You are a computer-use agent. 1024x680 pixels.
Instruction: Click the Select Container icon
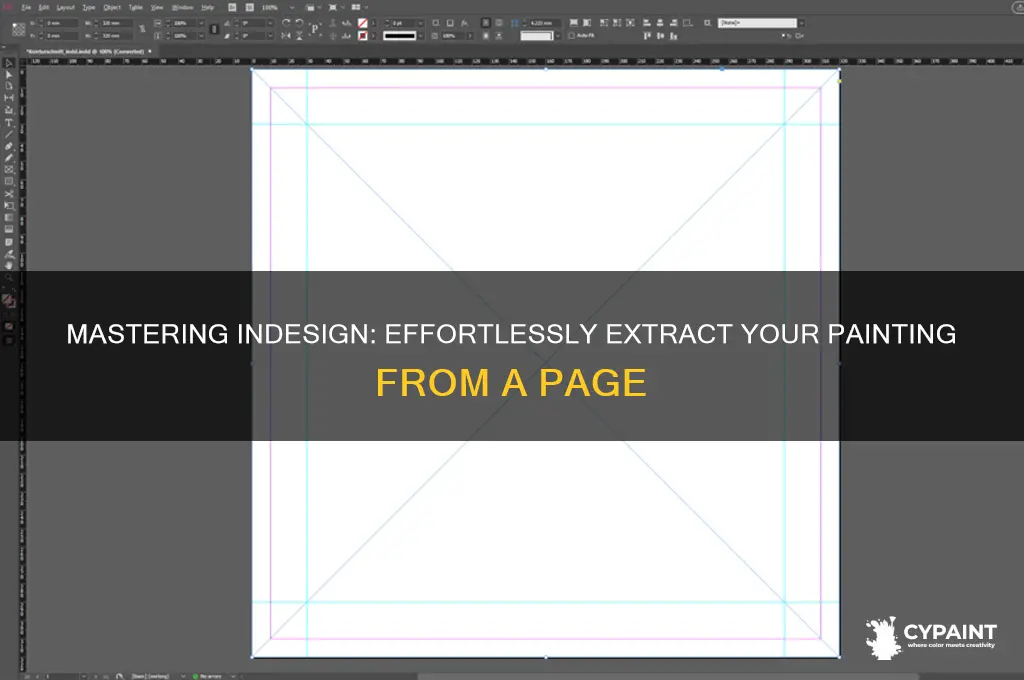[x=333, y=23]
